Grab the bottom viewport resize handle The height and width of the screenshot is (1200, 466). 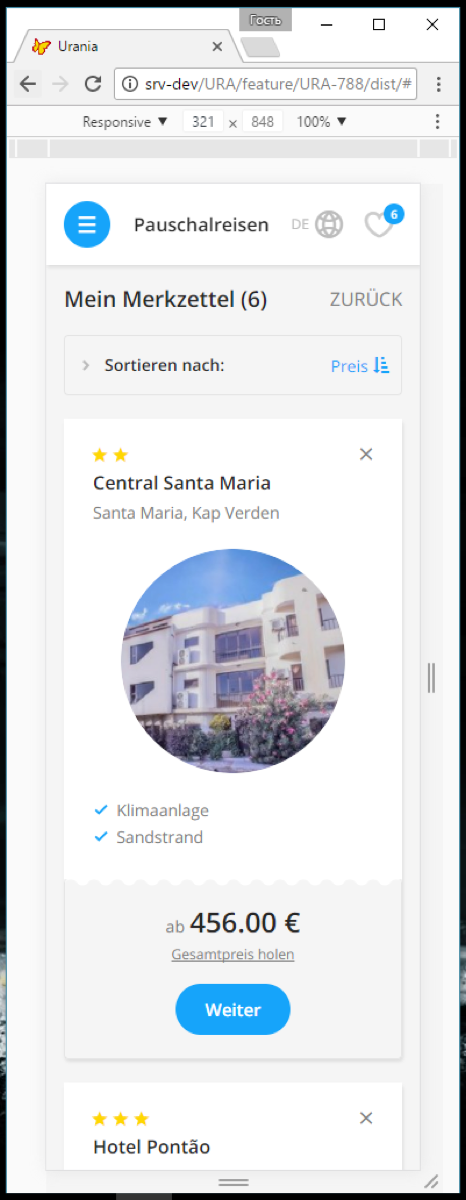(x=233, y=1182)
